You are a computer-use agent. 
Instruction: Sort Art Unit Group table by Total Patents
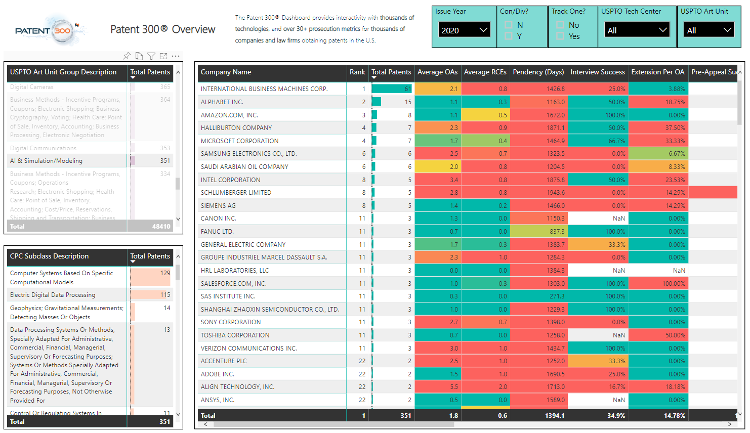point(150,72)
